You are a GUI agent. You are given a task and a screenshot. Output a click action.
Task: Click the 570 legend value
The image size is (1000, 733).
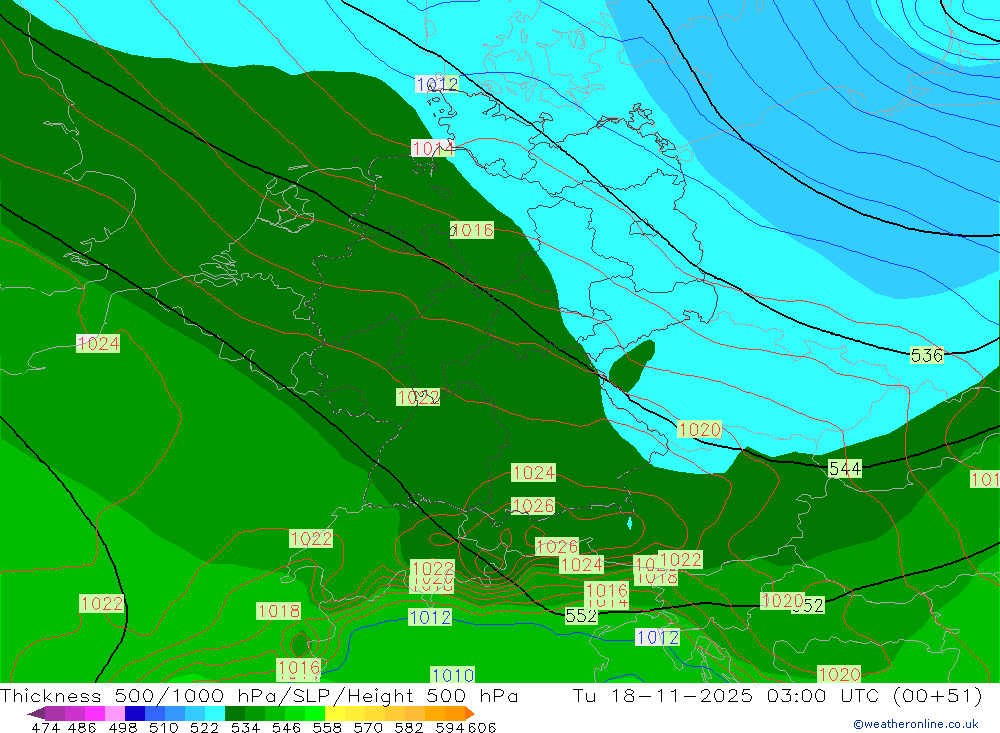(x=368, y=727)
